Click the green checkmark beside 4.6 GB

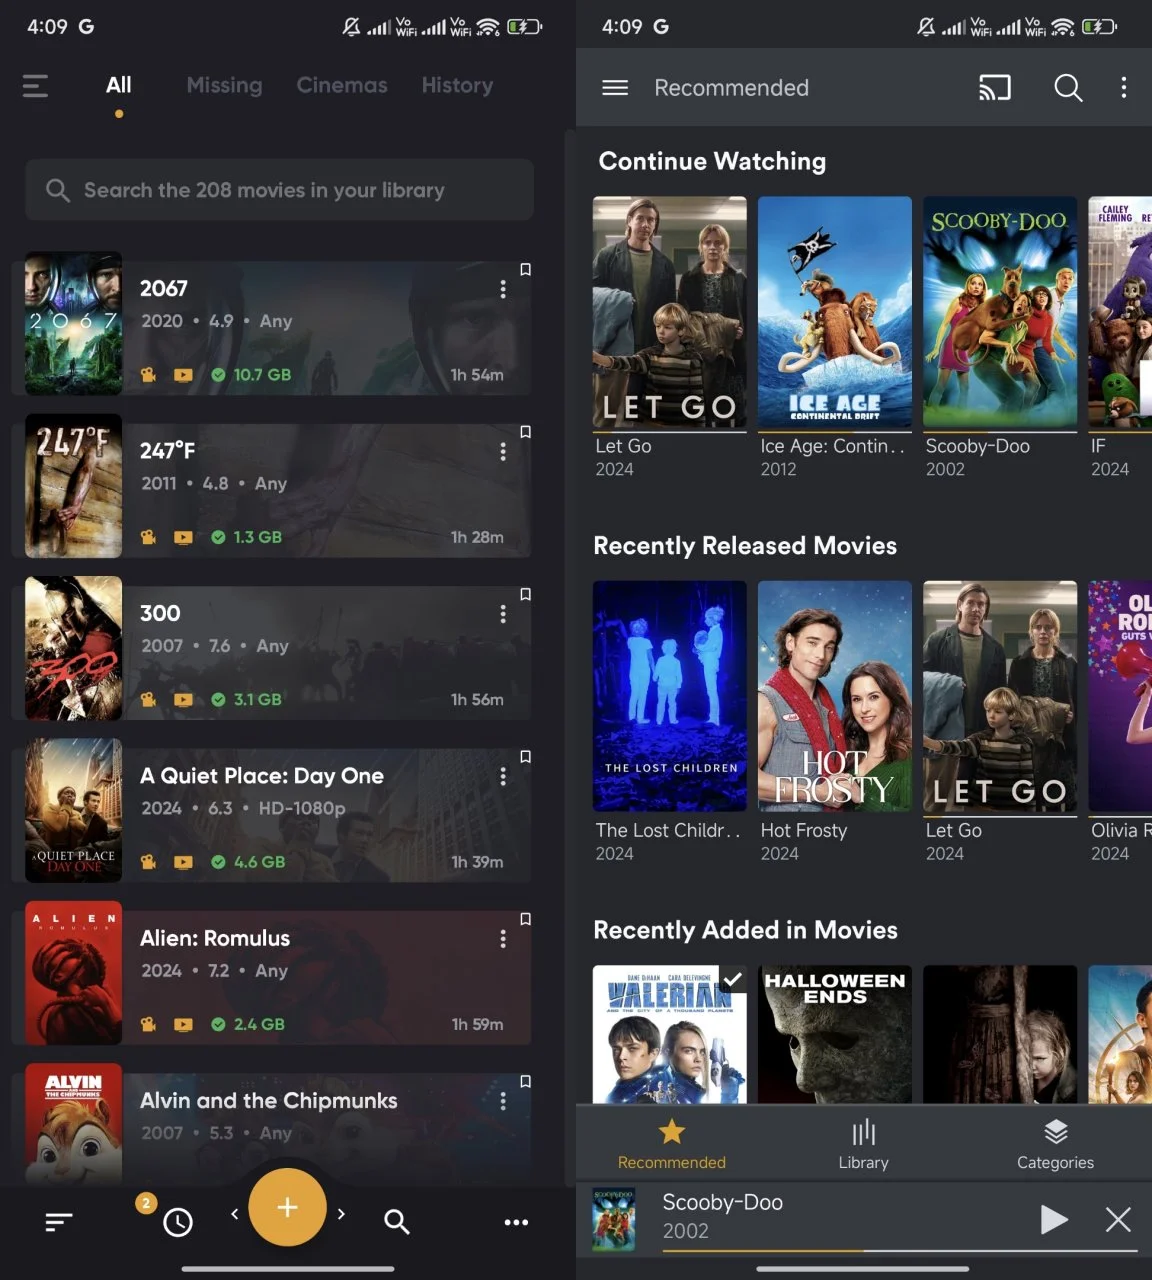(218, 862)
